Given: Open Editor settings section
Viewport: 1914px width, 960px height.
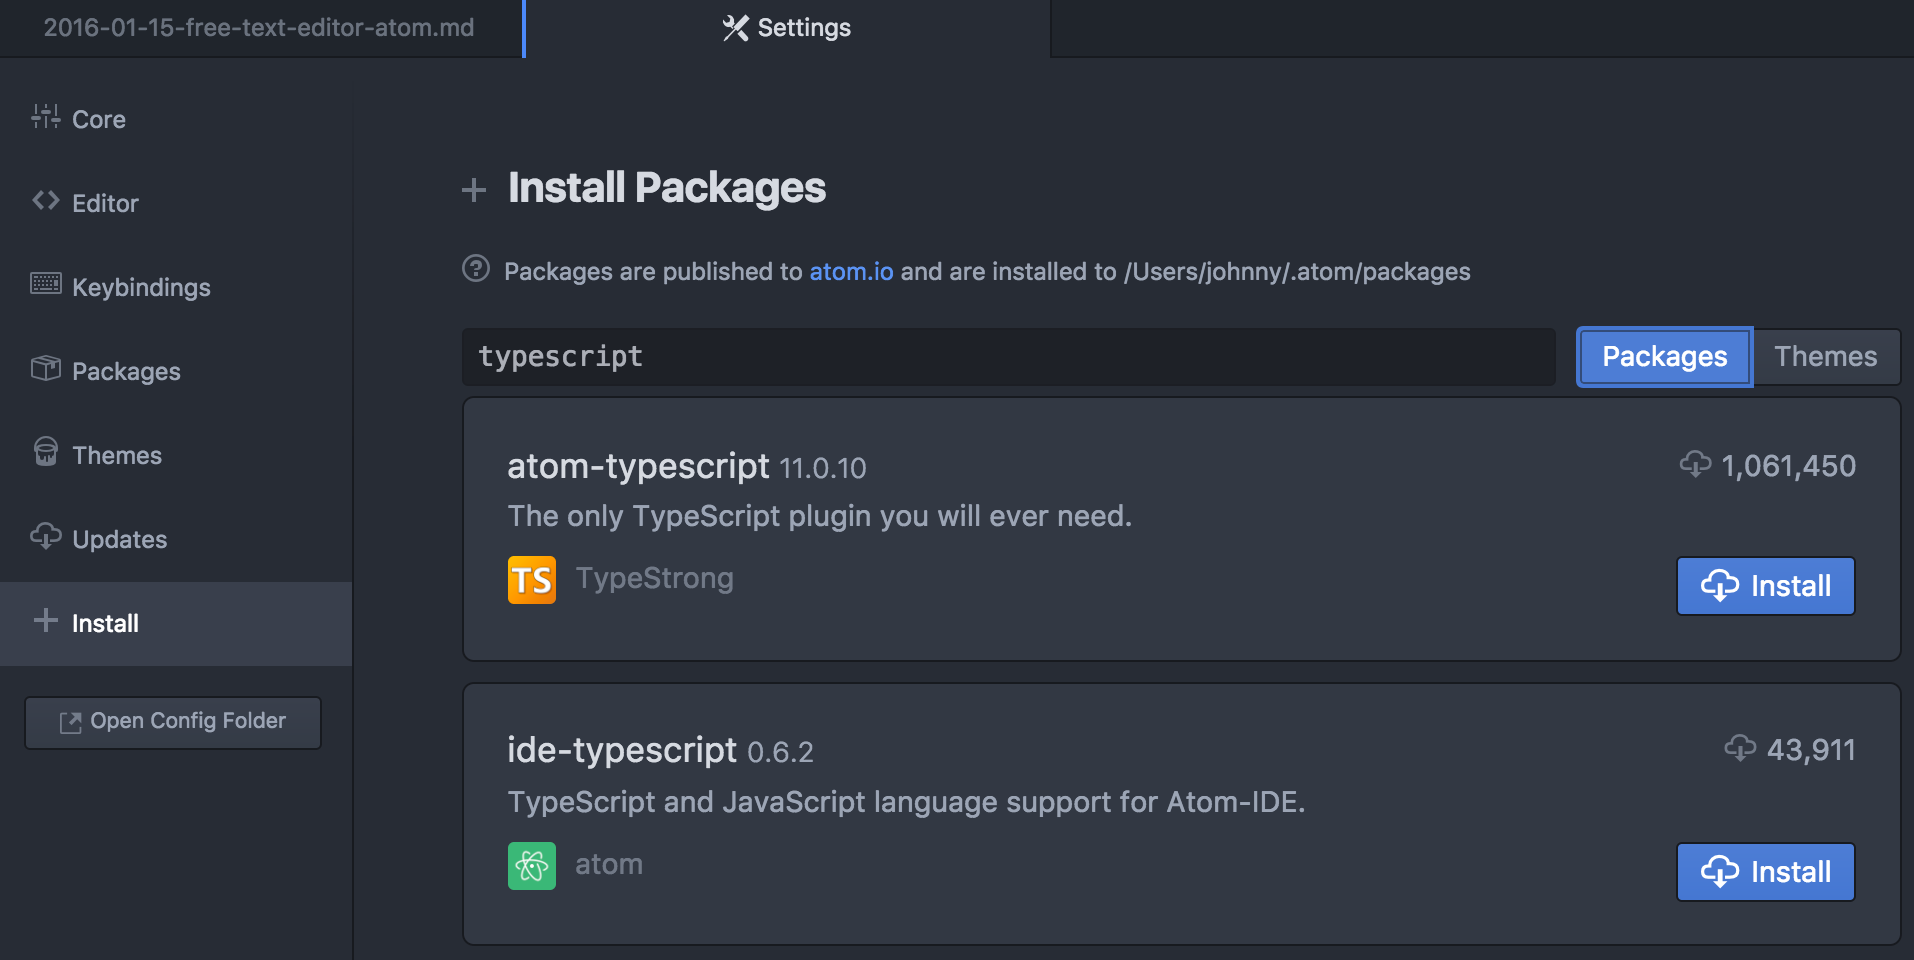Looking at the screenshot, I should (176, 203).
